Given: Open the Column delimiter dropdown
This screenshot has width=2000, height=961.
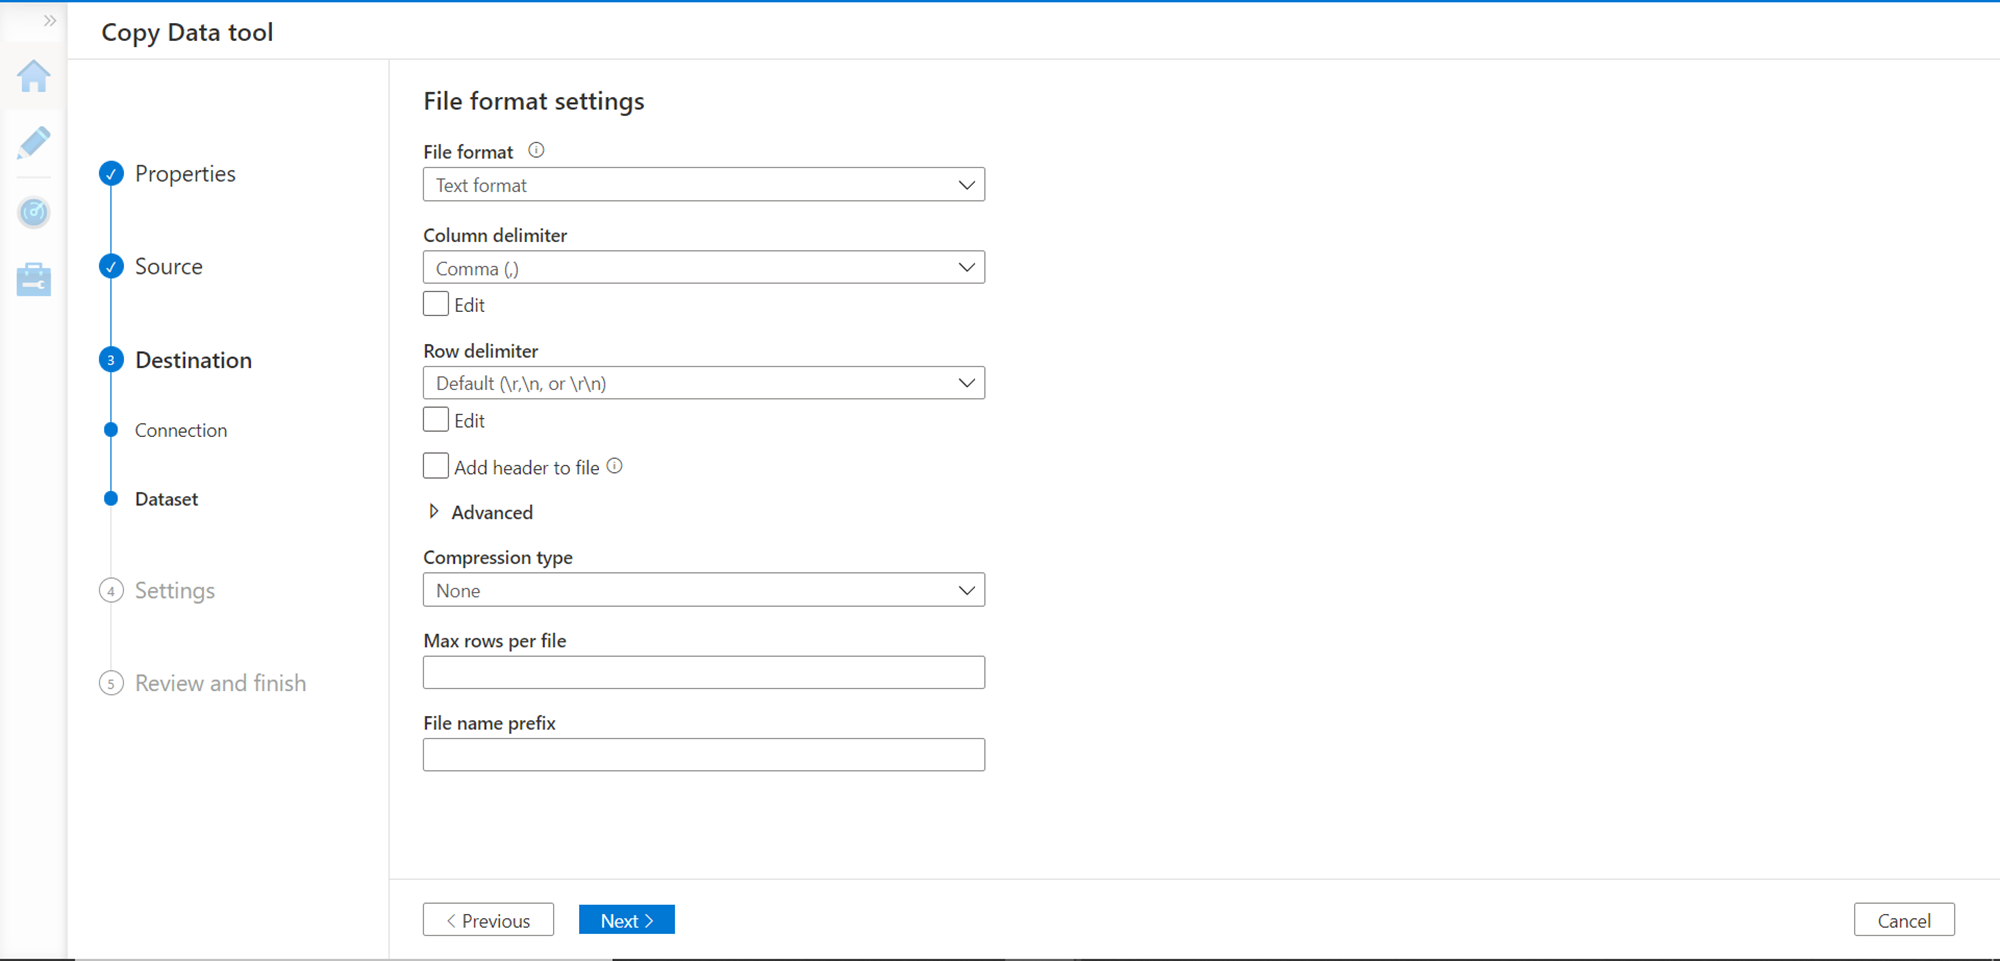Looking at the screenshot, I should point(703,268).
